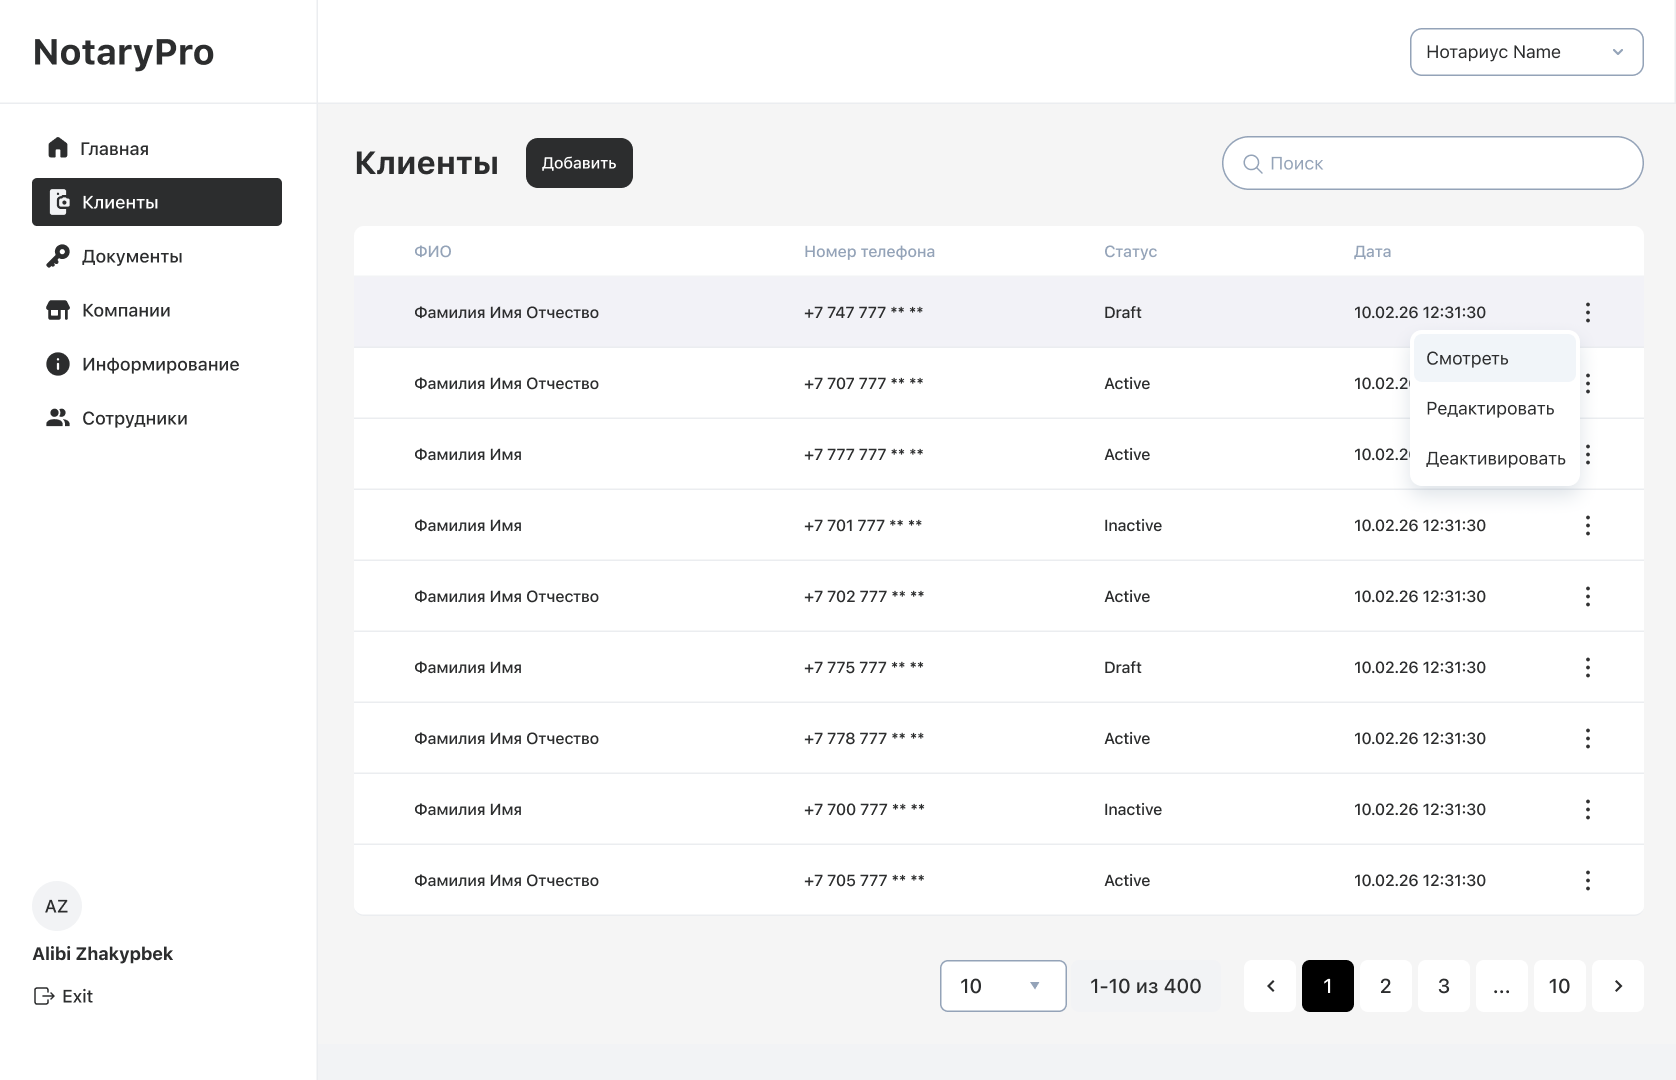
Task: Sort by the Статус column header
Action: click(x=1130, y=251)
